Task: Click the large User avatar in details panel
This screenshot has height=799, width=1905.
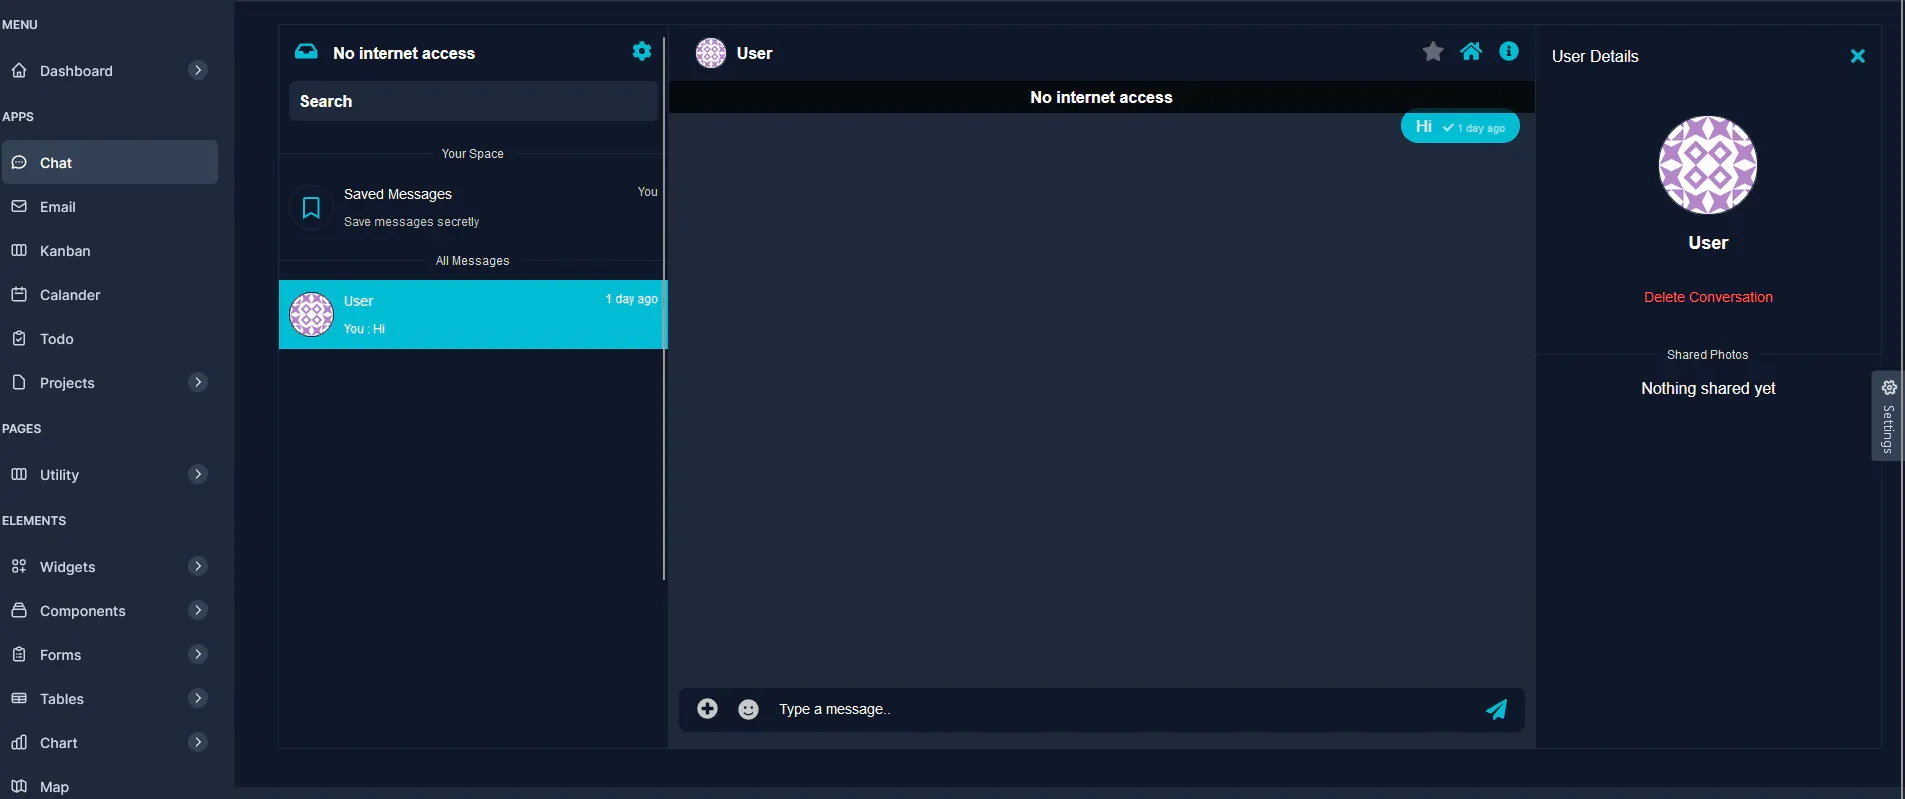Action: (1708, 165)
